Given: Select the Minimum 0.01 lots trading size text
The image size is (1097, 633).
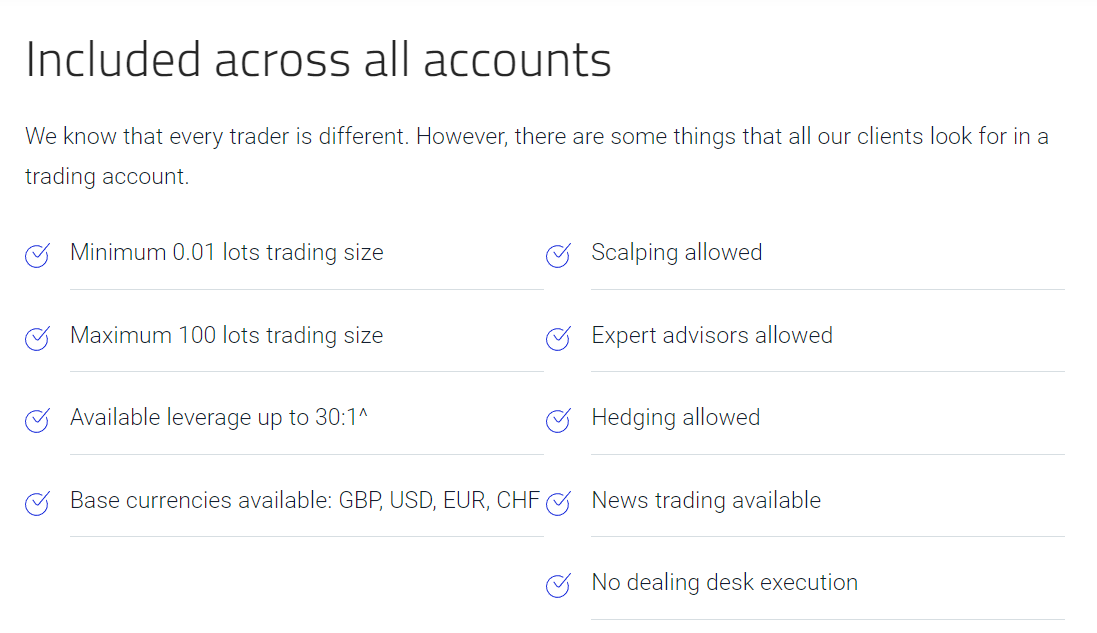Looking at the screenshot, I should tap(227, 253).
